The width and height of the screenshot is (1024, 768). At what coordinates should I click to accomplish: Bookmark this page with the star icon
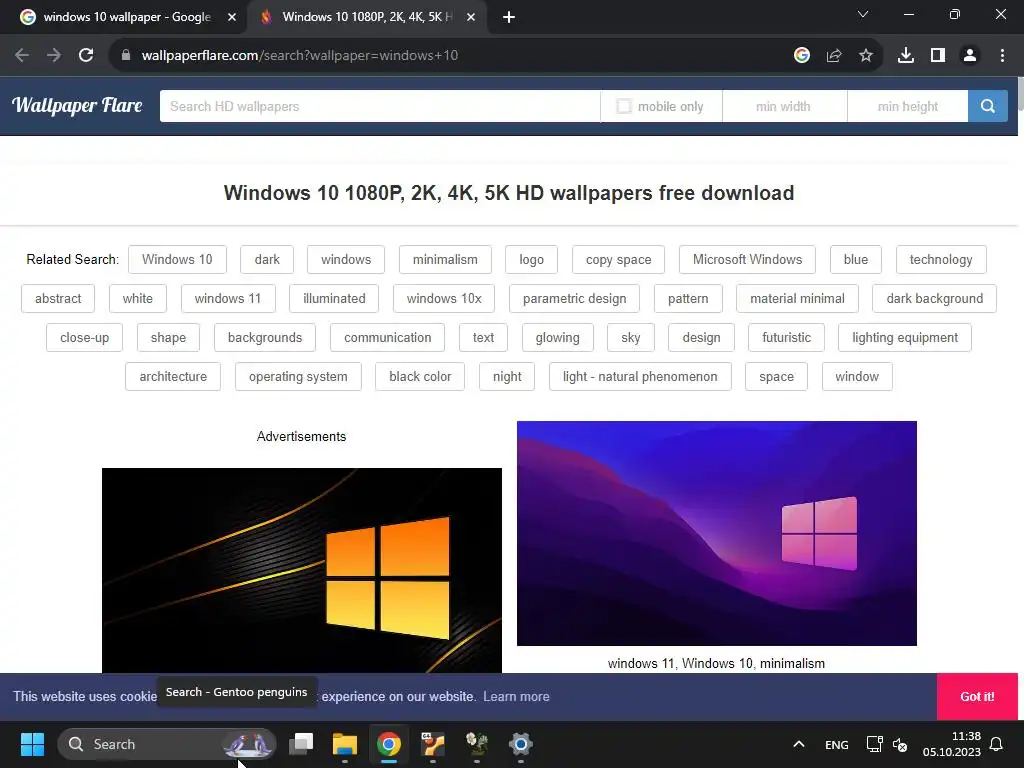[x=866, y=56]
